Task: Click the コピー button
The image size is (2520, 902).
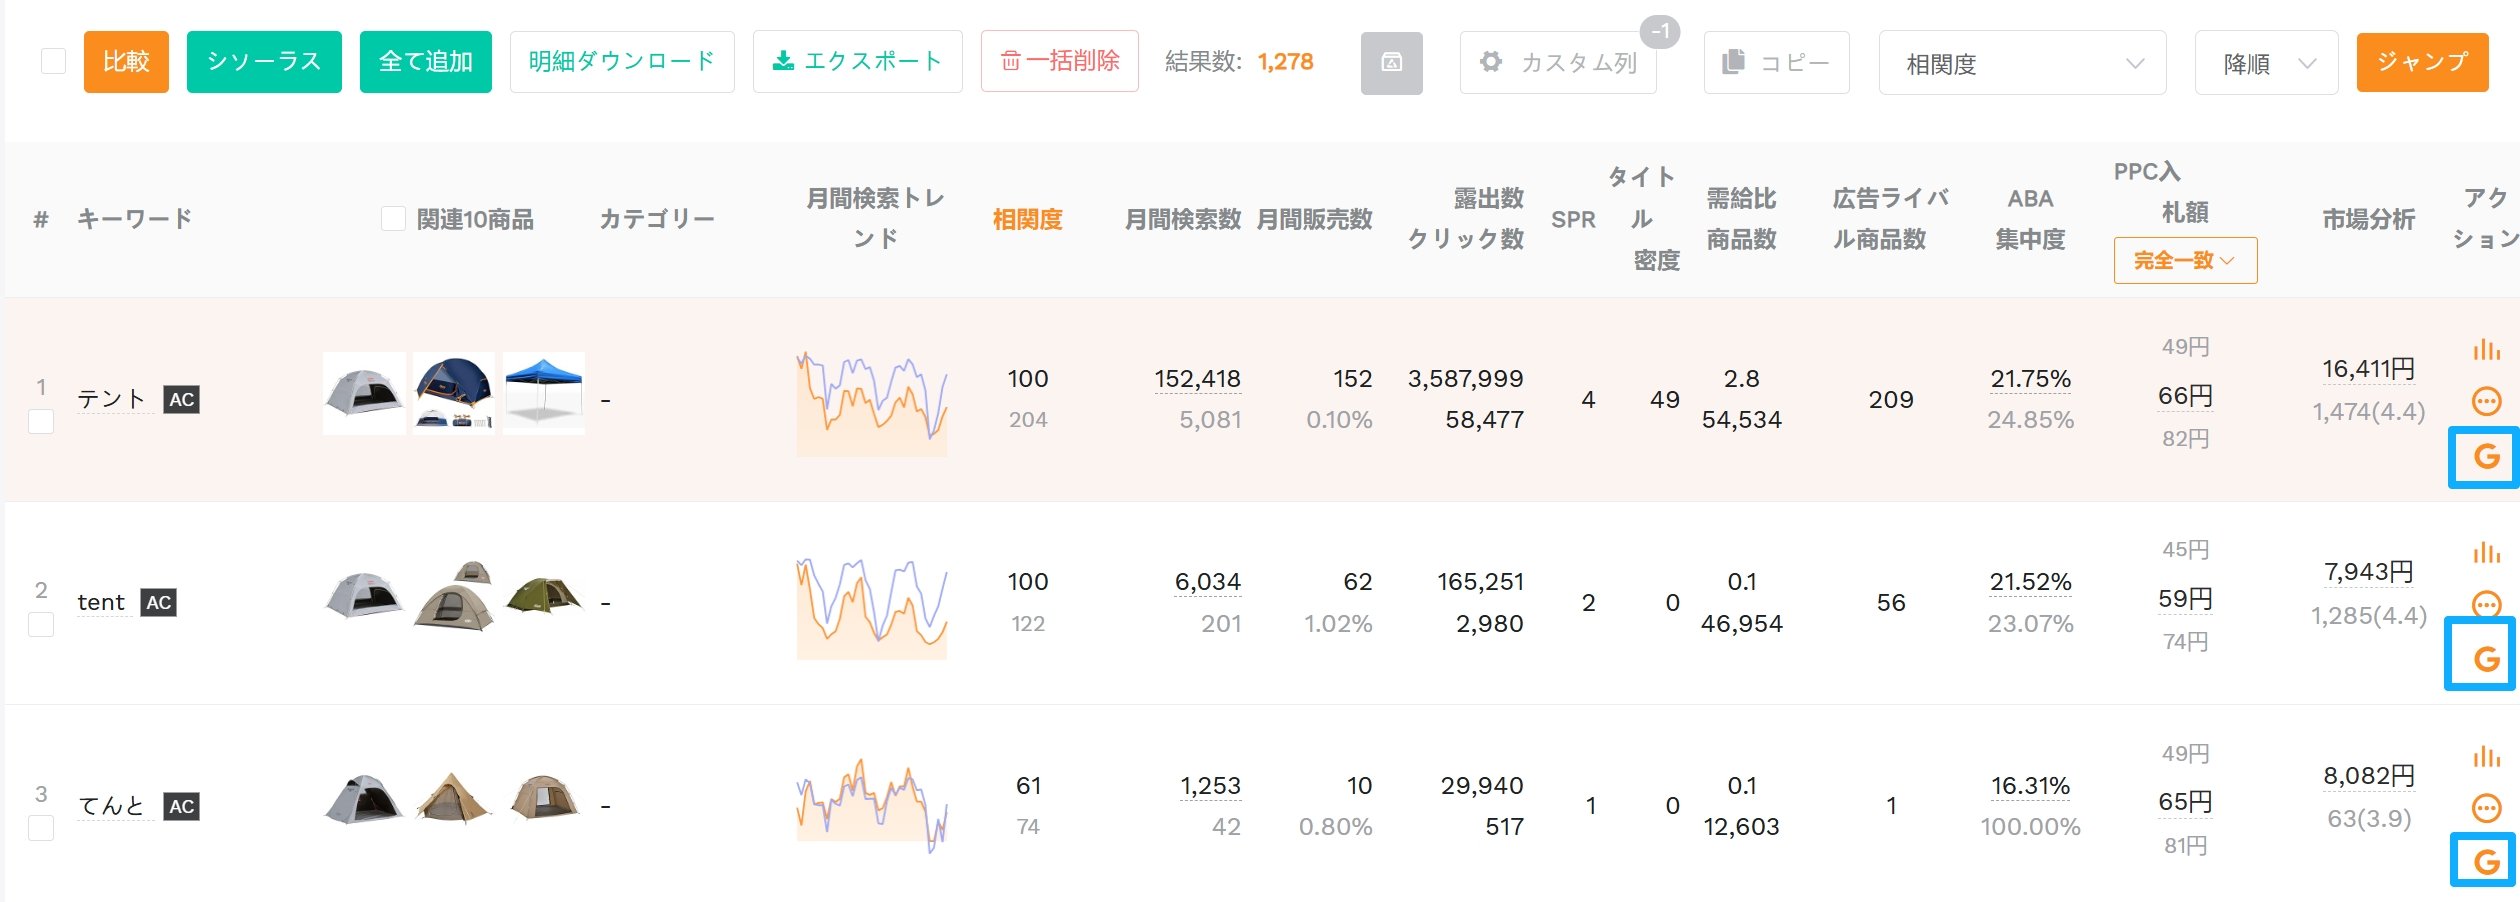Action: pyautogui.click(x=1776, y=63)
